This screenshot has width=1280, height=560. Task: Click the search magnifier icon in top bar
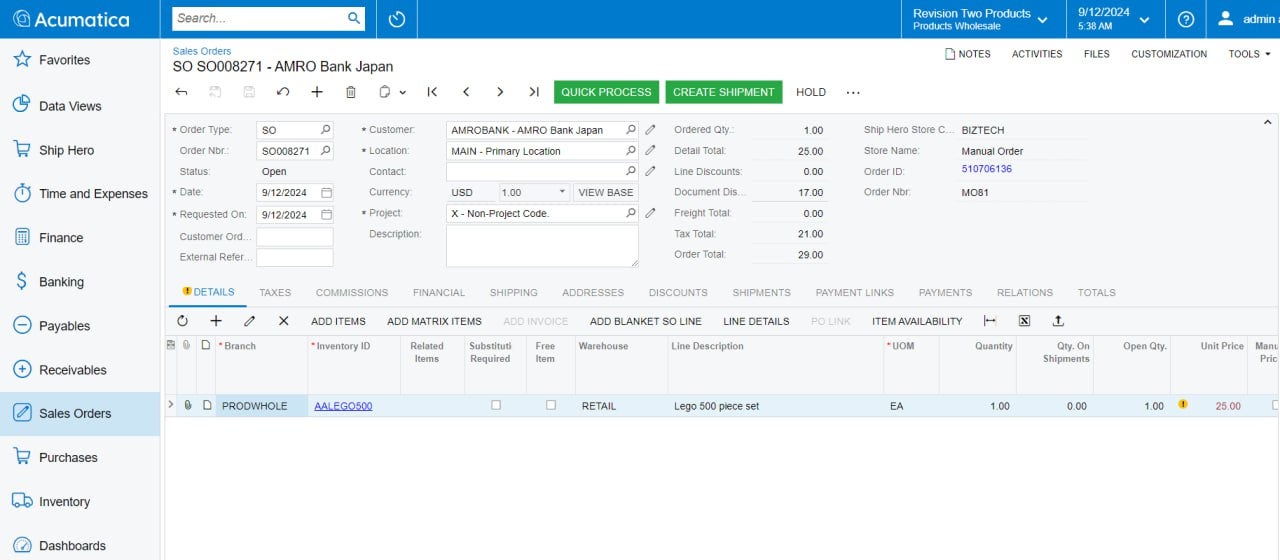tap(354, 18)
